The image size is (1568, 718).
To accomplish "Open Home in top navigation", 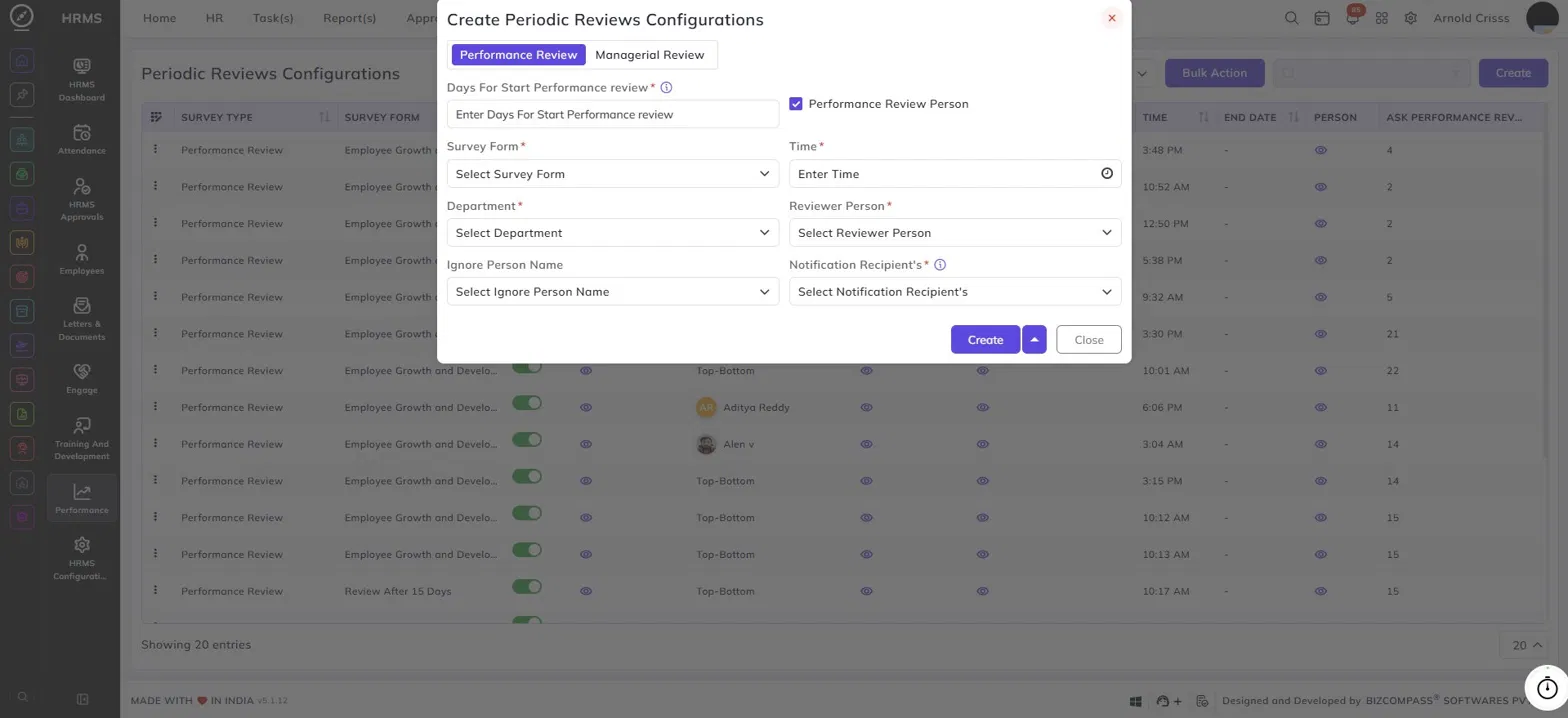I will (x=160, y=18).
